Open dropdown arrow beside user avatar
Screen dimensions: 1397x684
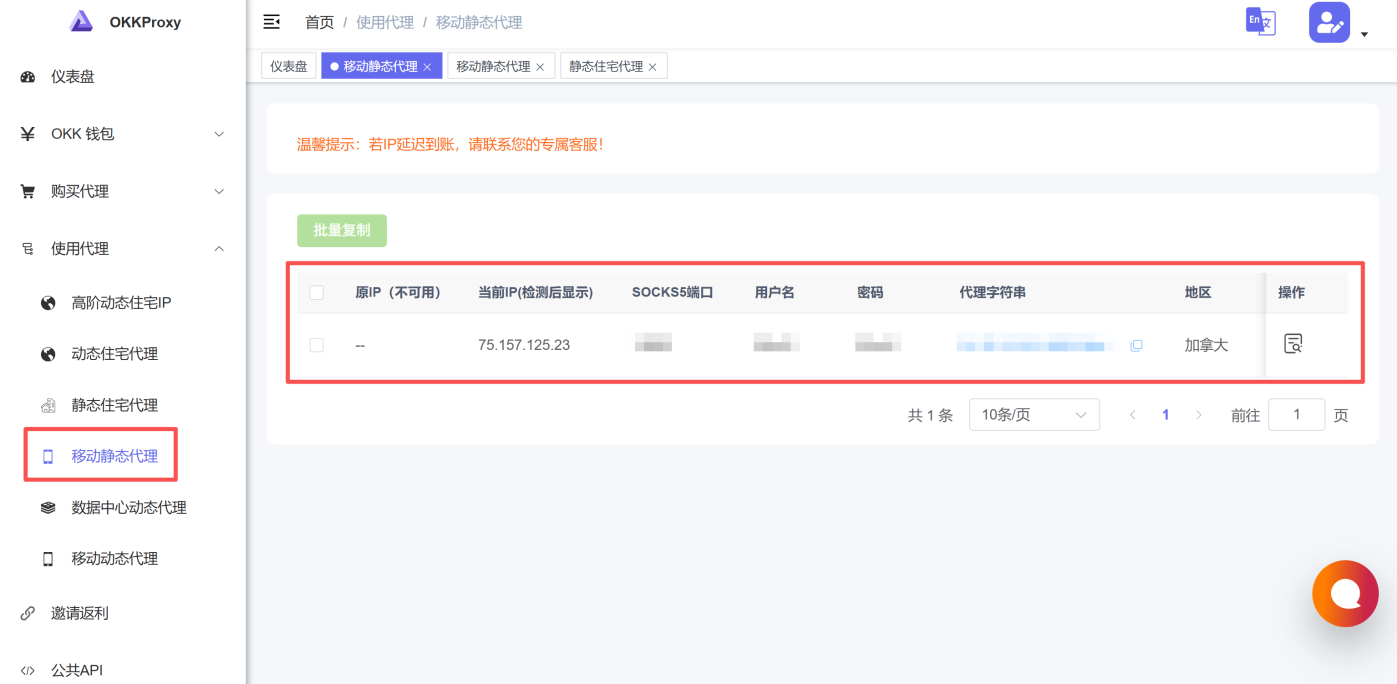[x=1364, y=35]
